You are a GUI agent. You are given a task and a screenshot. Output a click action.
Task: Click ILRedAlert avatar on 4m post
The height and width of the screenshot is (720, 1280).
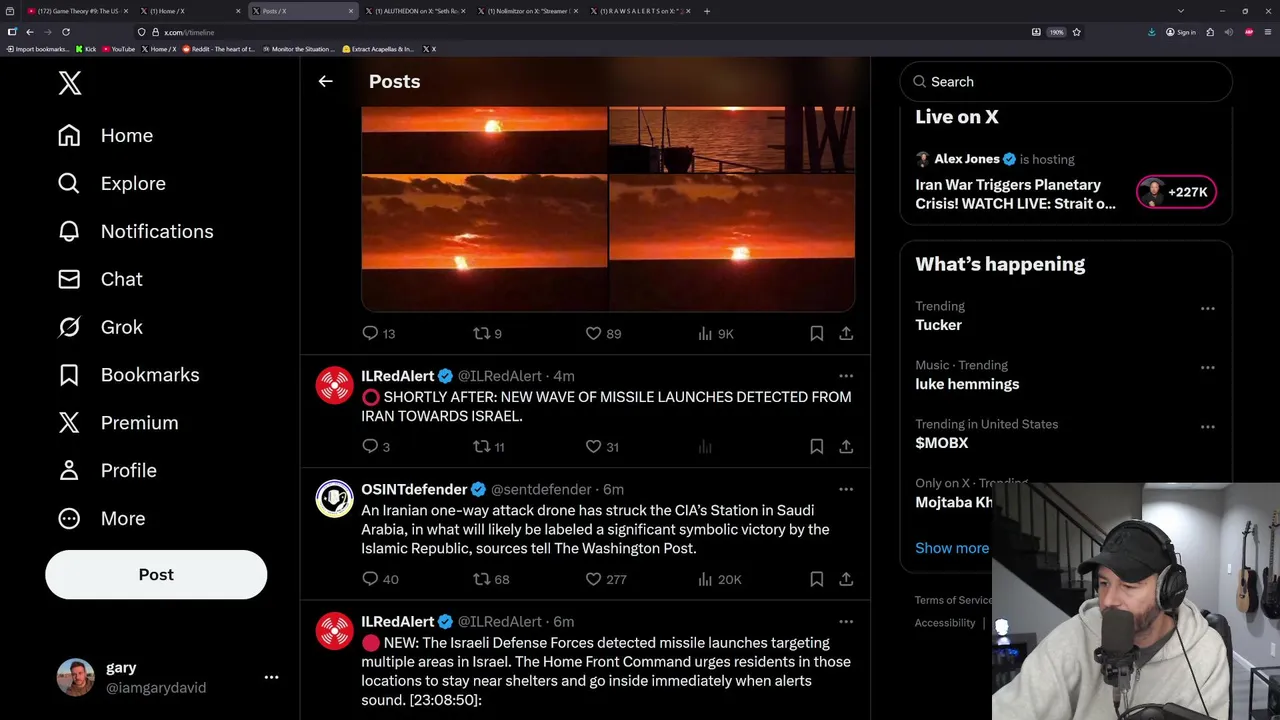[335, 385]
